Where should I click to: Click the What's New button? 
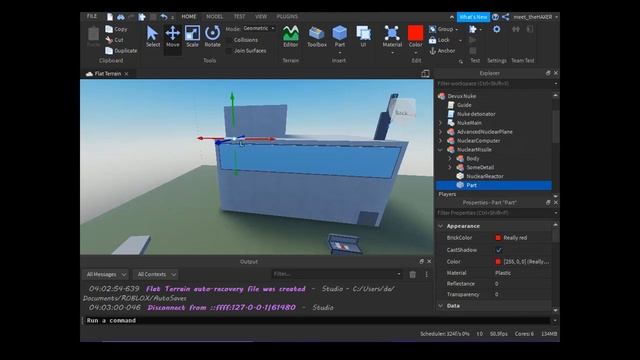[x=473, y=17]
